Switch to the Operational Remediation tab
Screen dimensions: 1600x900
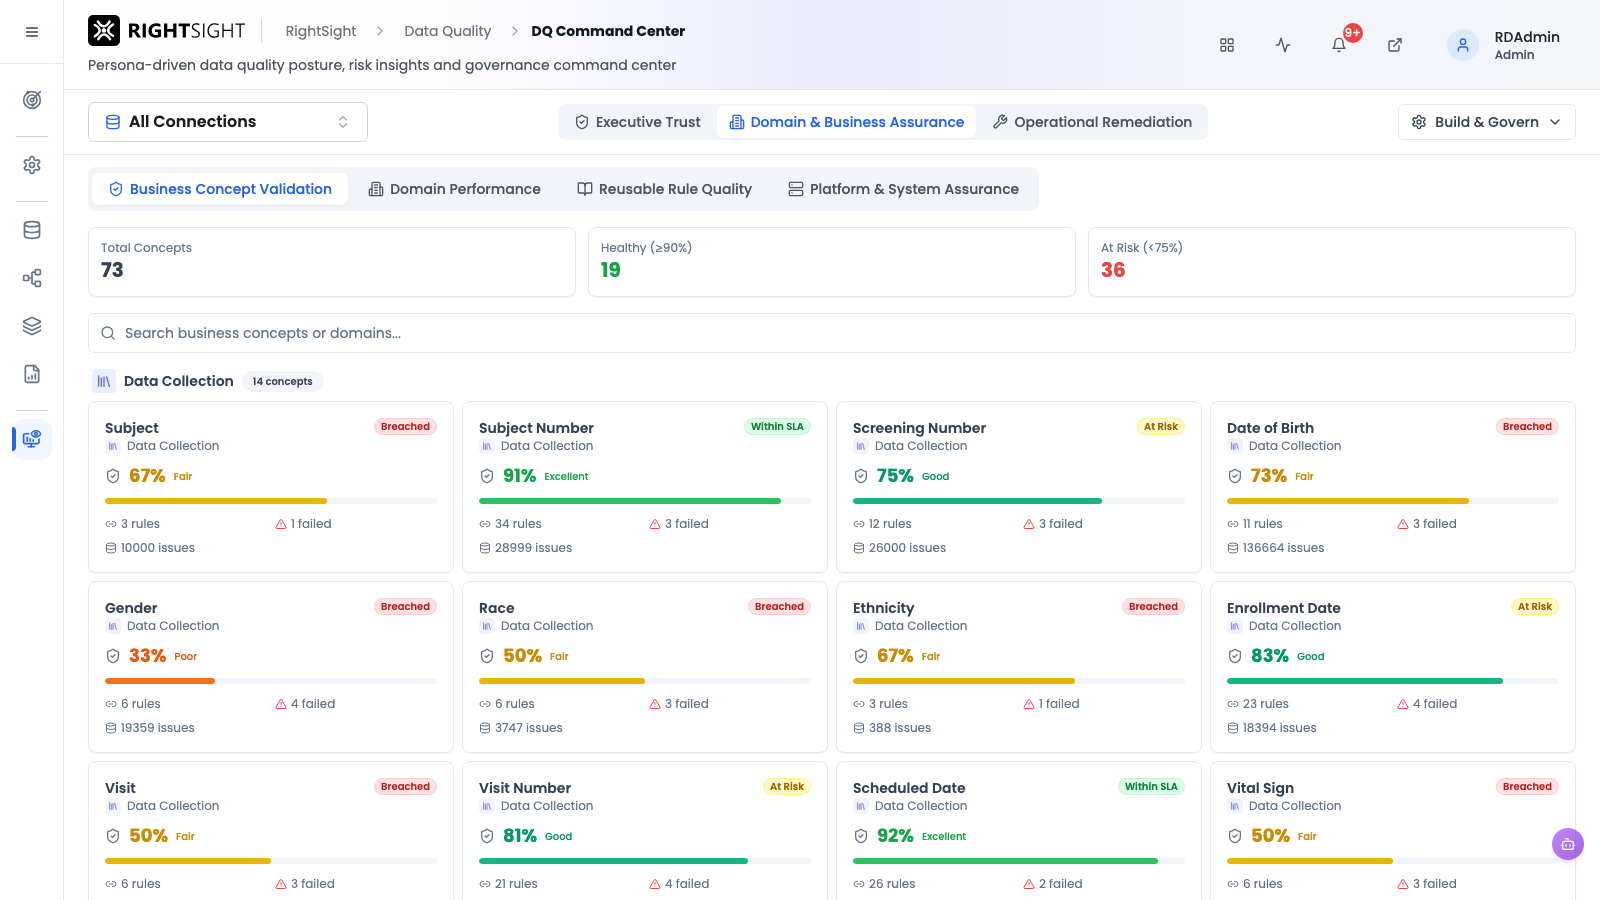tap(1092, 122)
